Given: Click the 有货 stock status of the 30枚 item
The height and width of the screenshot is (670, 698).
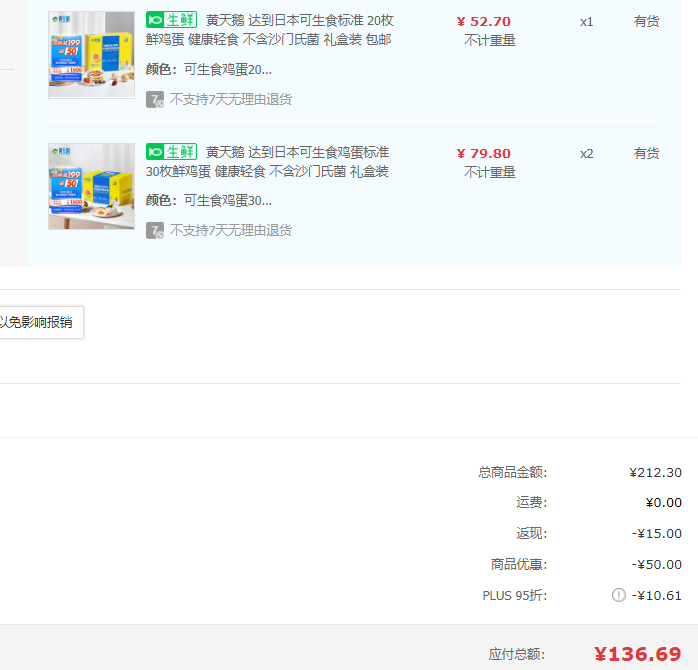Looking at the screenshot, I should (x=646, y=153).
